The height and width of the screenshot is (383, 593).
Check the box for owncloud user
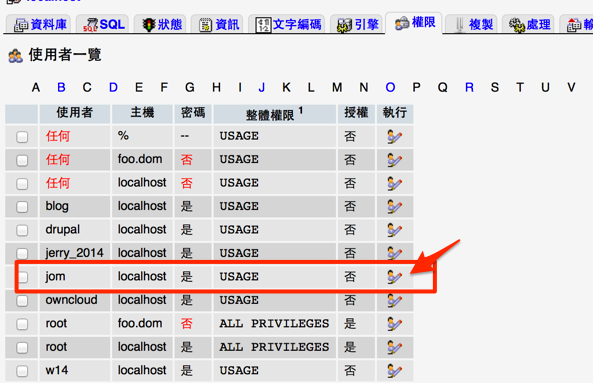[x=22, y=301]
